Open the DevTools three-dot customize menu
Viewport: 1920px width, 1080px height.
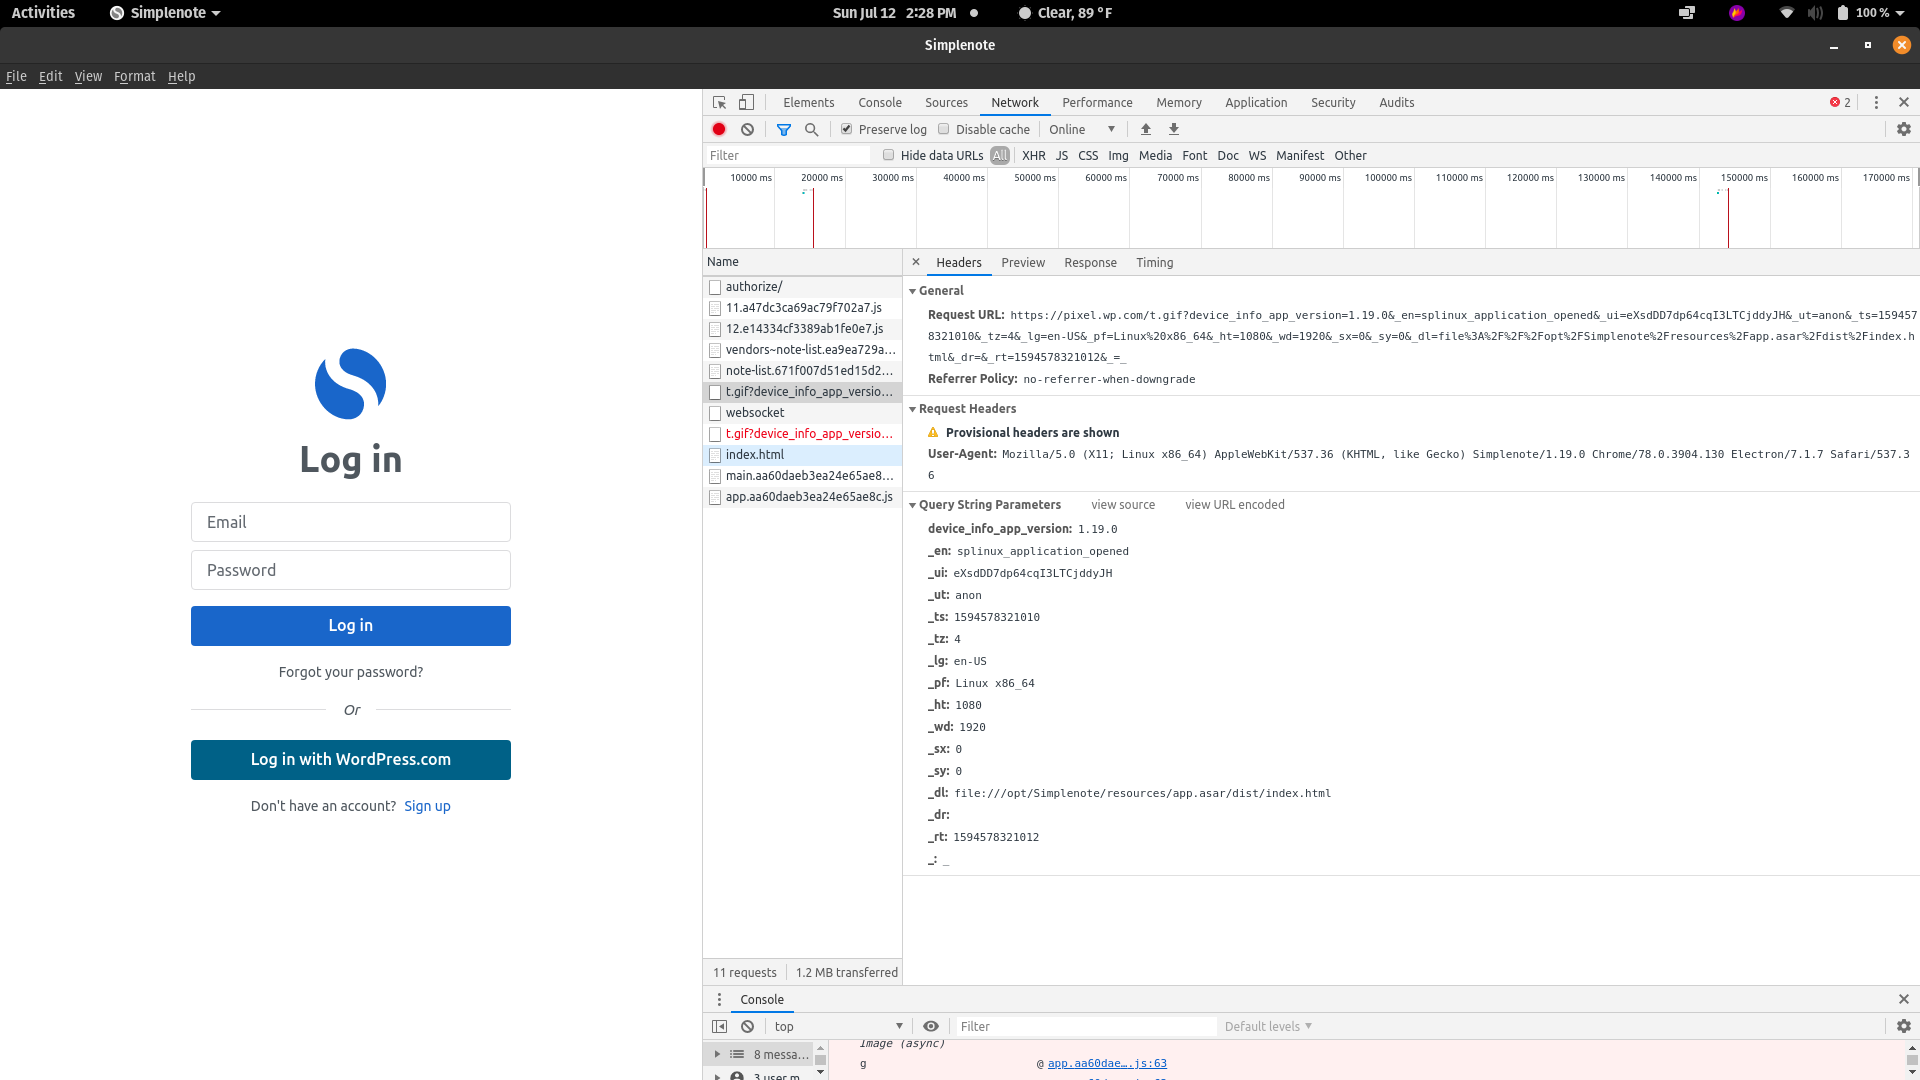pyautogui.click(x=1876, y=102)
